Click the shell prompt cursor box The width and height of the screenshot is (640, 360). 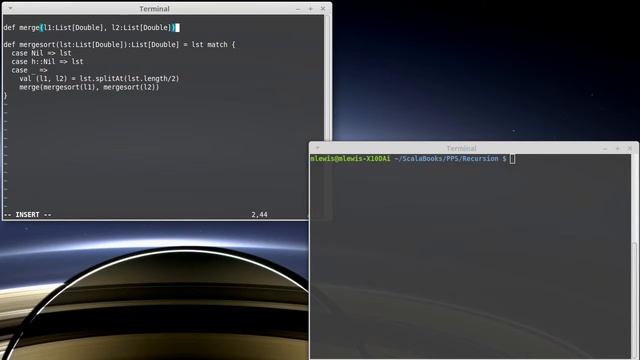click(513, 159)
